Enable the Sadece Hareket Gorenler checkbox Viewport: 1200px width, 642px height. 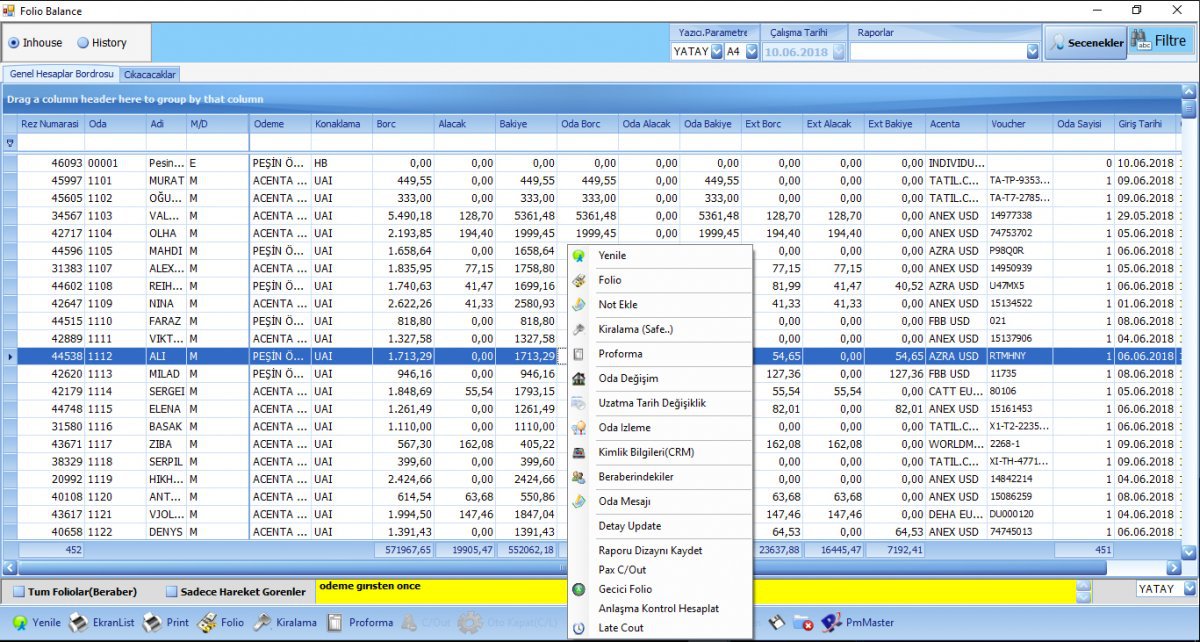pos(172,591)
